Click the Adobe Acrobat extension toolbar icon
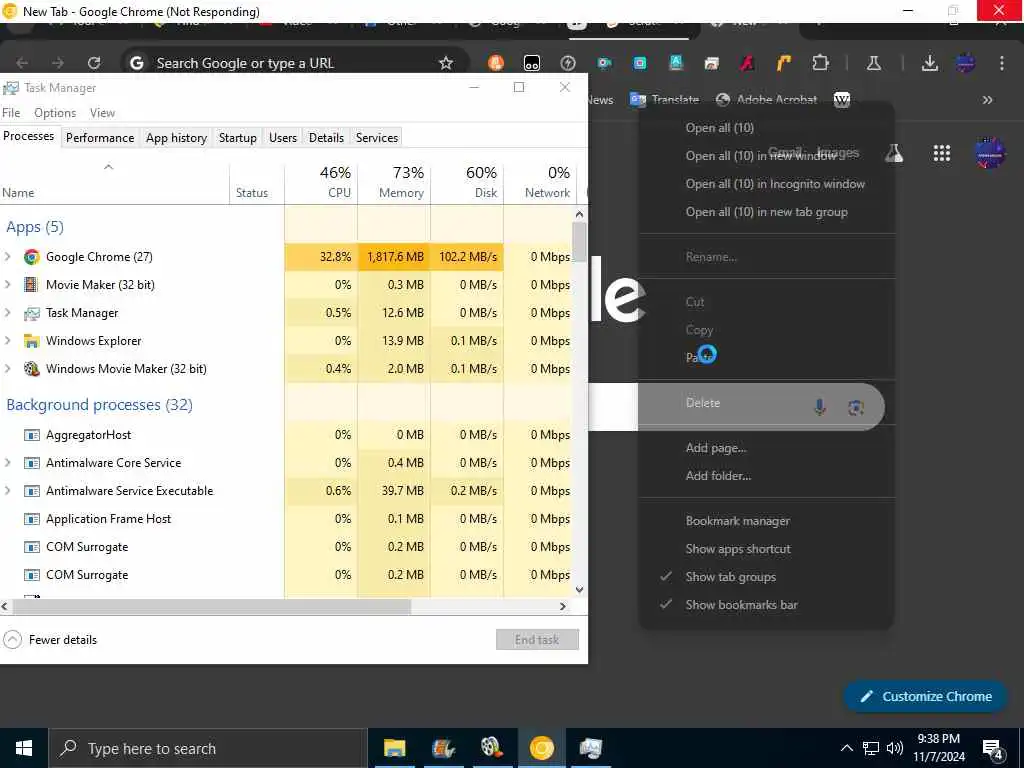 pos(747,63)
